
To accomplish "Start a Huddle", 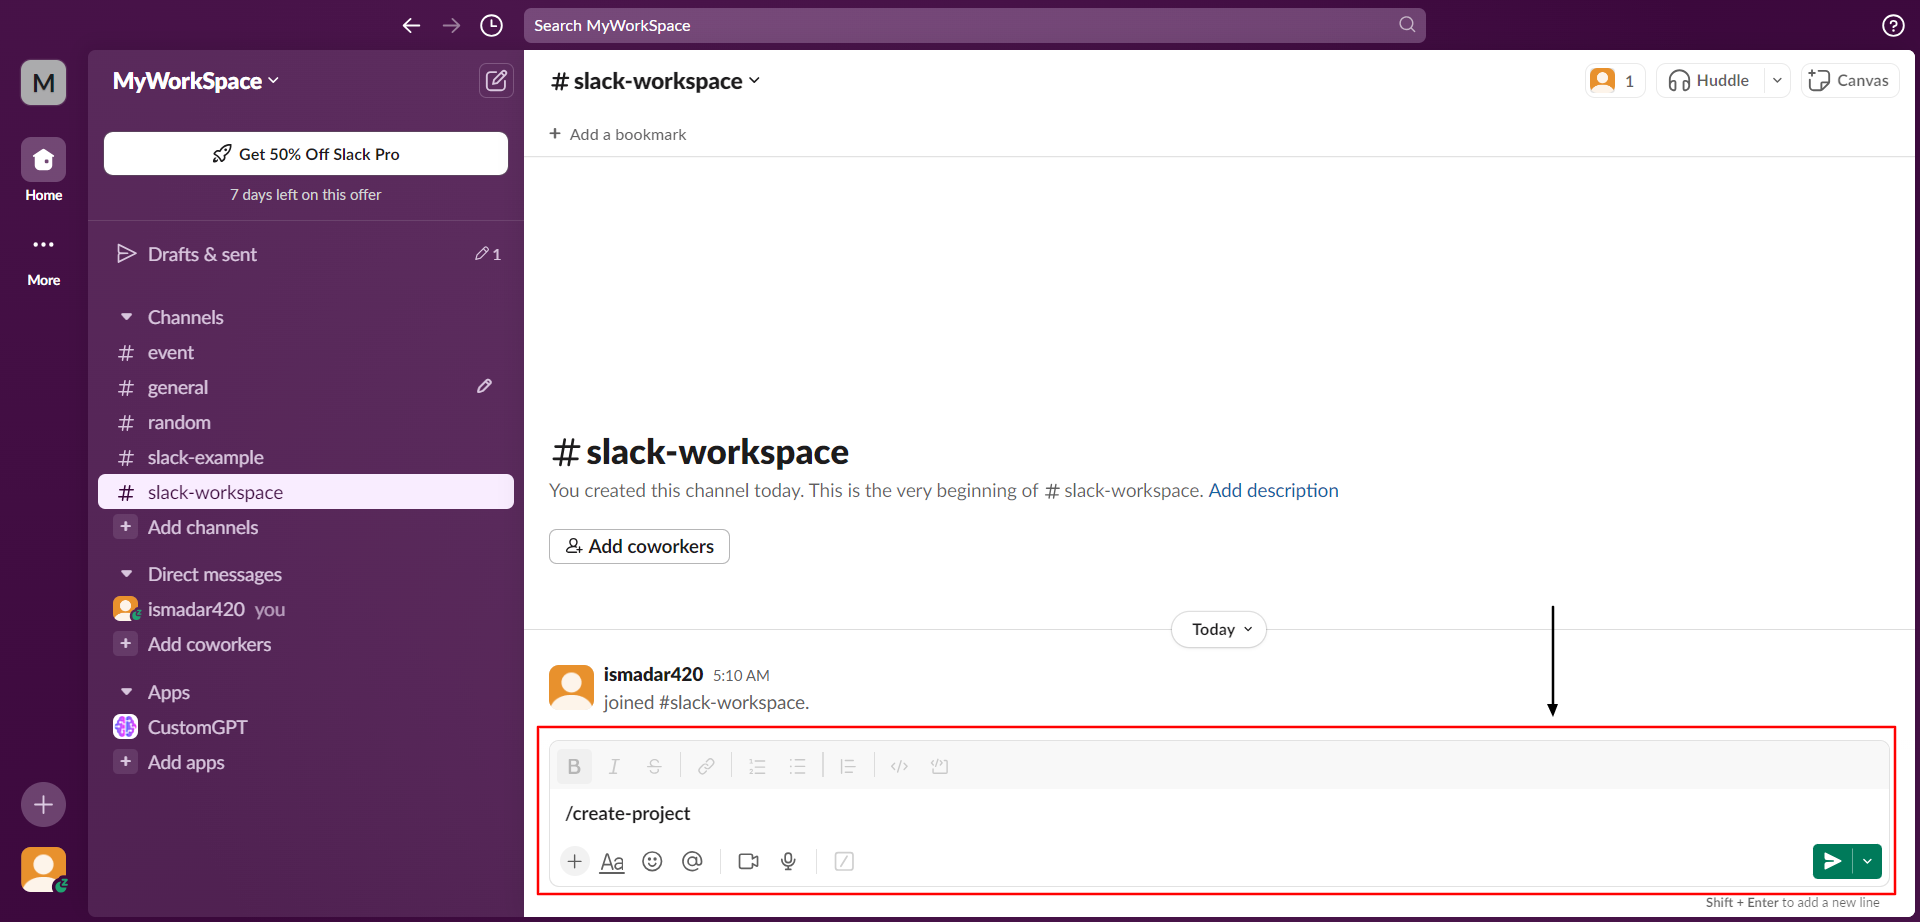I will (x=1710, y=81).
